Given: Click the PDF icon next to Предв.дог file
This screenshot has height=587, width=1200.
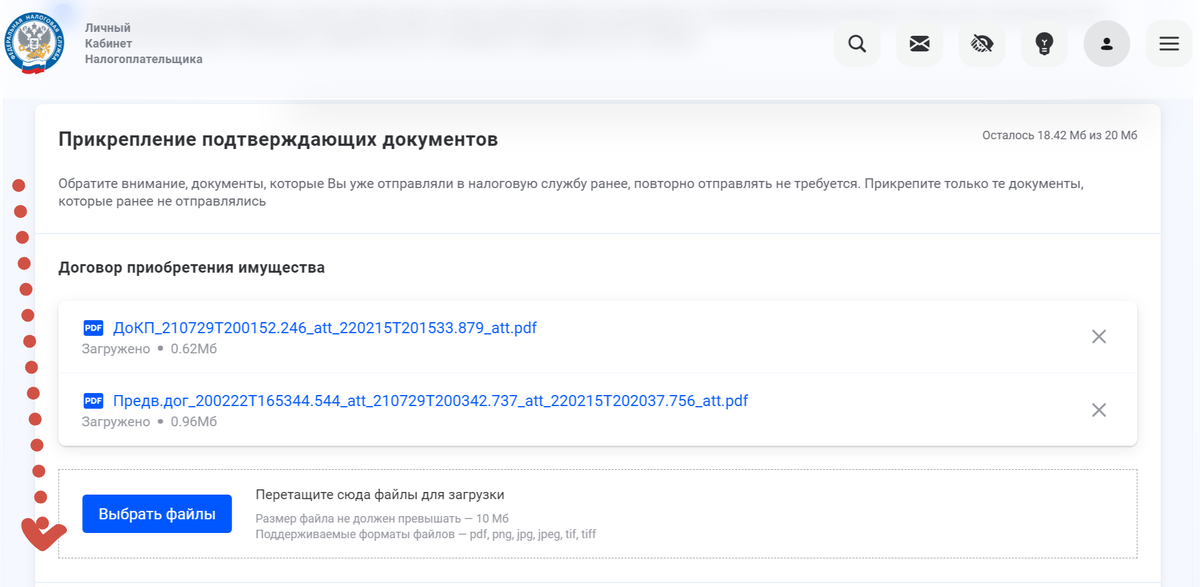Looking at the screenshot, I should 93,400.
